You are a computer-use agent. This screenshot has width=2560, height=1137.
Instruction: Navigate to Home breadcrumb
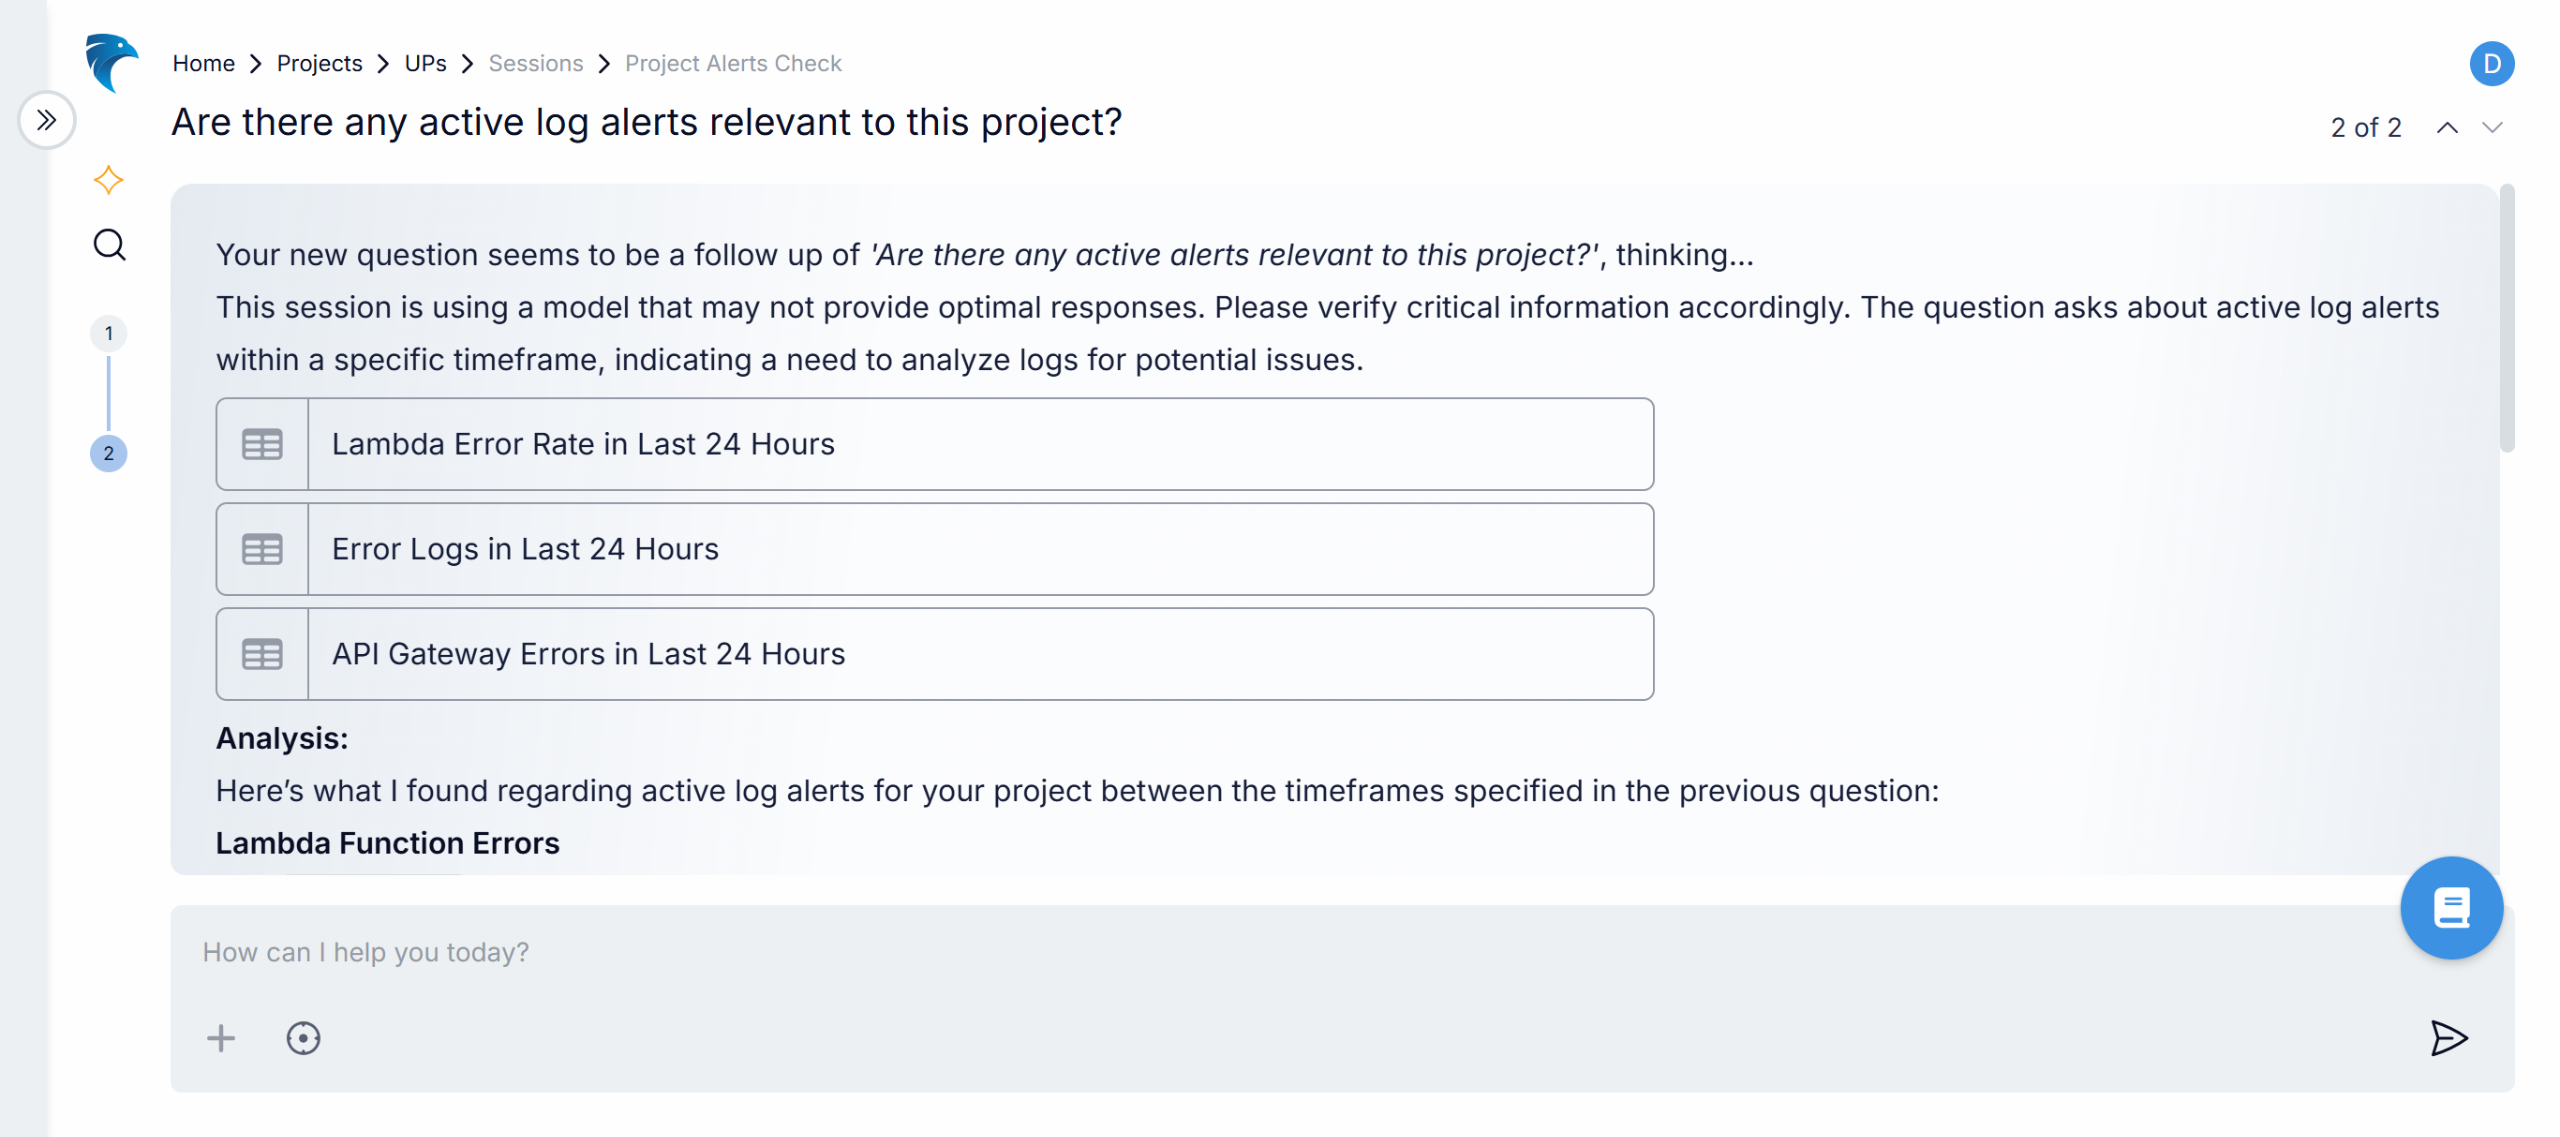pyautogui.click(x=203, y=63)
